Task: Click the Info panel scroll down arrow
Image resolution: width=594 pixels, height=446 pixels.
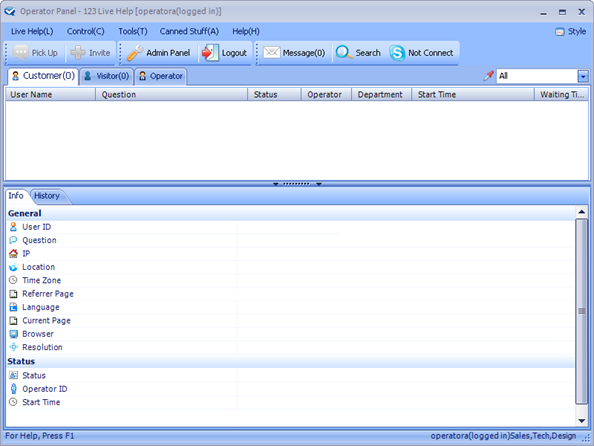Action: pos(581,421)
